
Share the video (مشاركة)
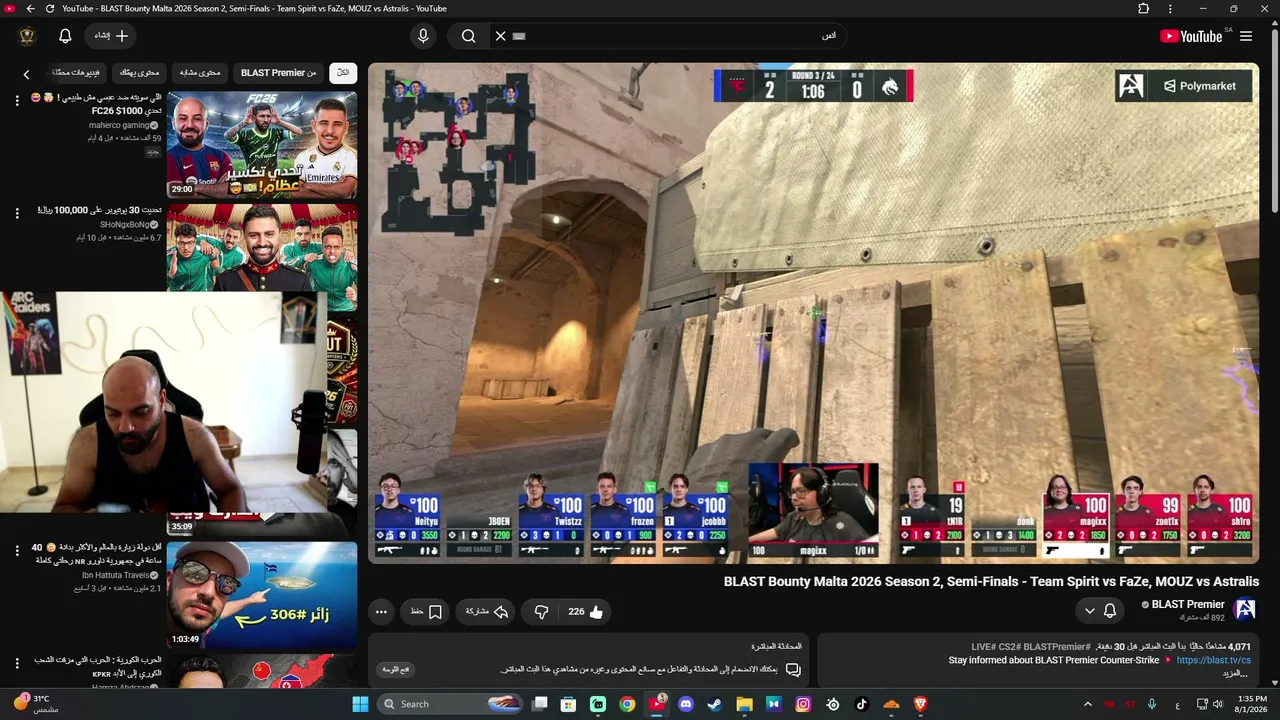(487, 612)
